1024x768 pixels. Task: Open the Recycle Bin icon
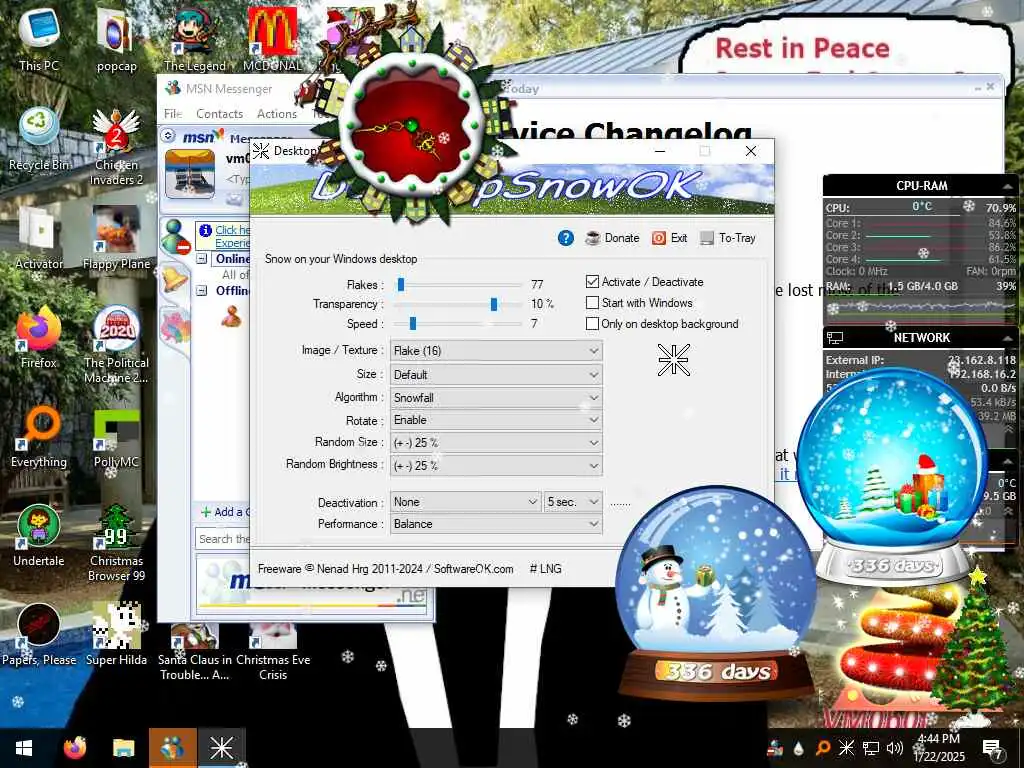coord(39,138)
